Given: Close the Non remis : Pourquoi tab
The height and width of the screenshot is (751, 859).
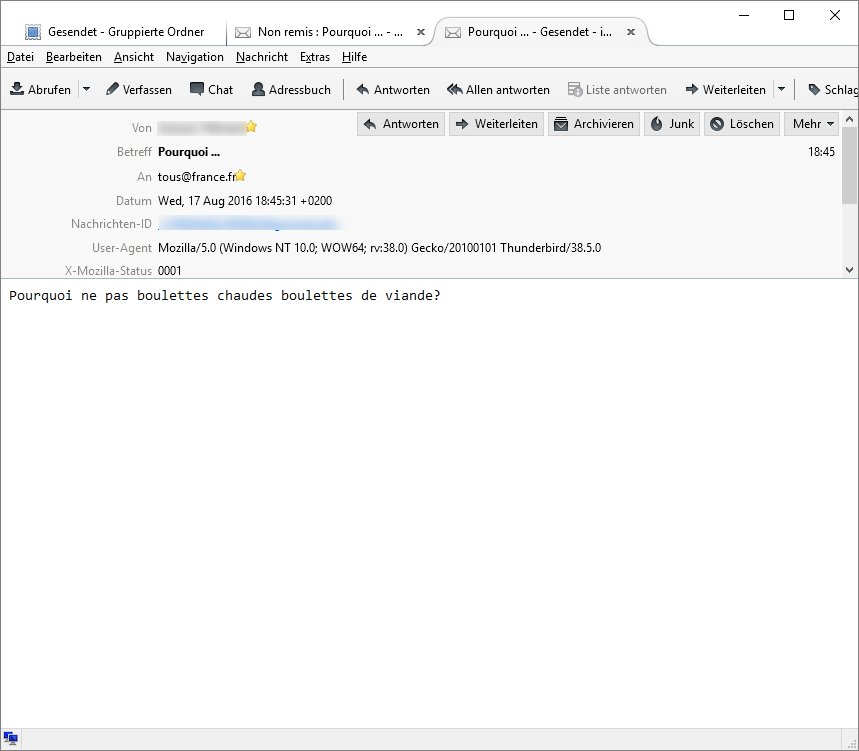Looking at the screenshot, I should click(421, 32).
